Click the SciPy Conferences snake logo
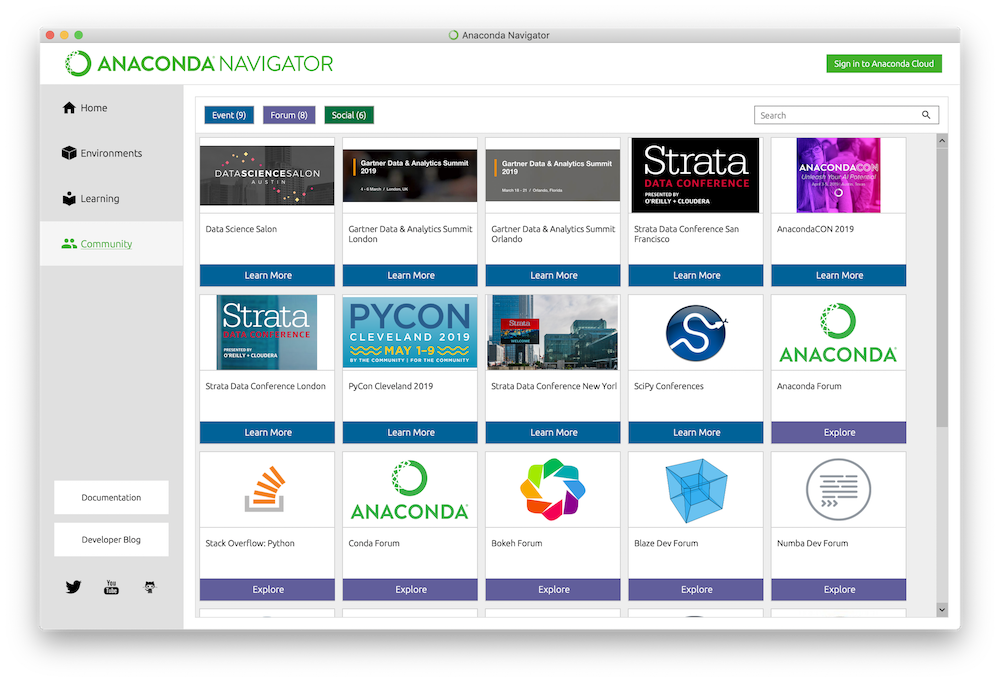 point(696,333)
